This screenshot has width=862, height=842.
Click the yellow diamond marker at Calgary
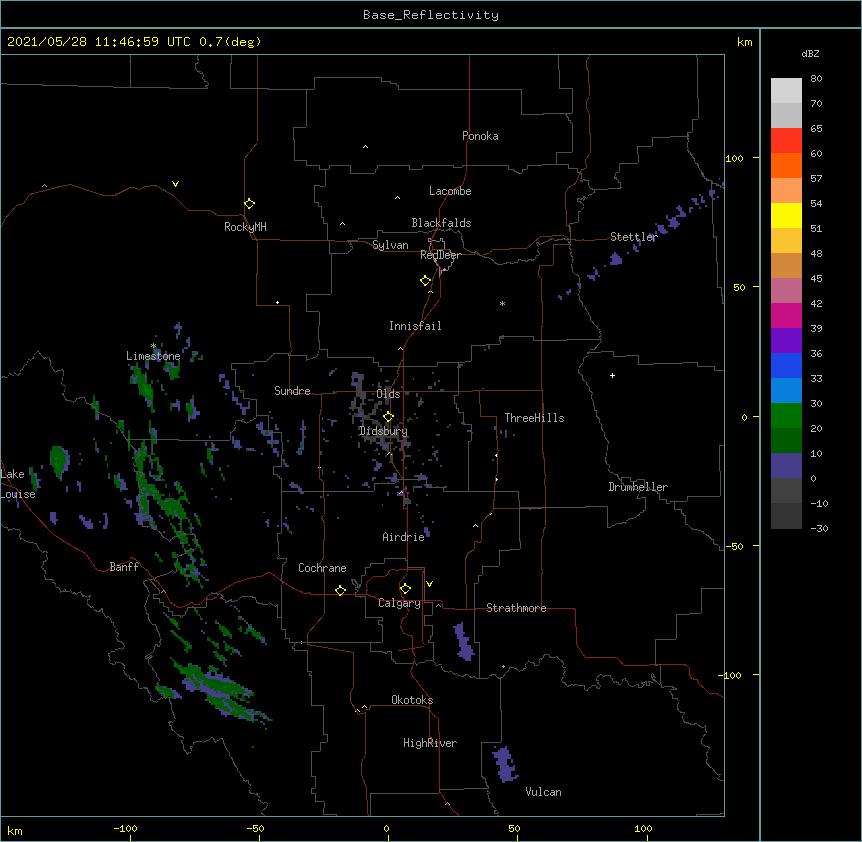405,589
